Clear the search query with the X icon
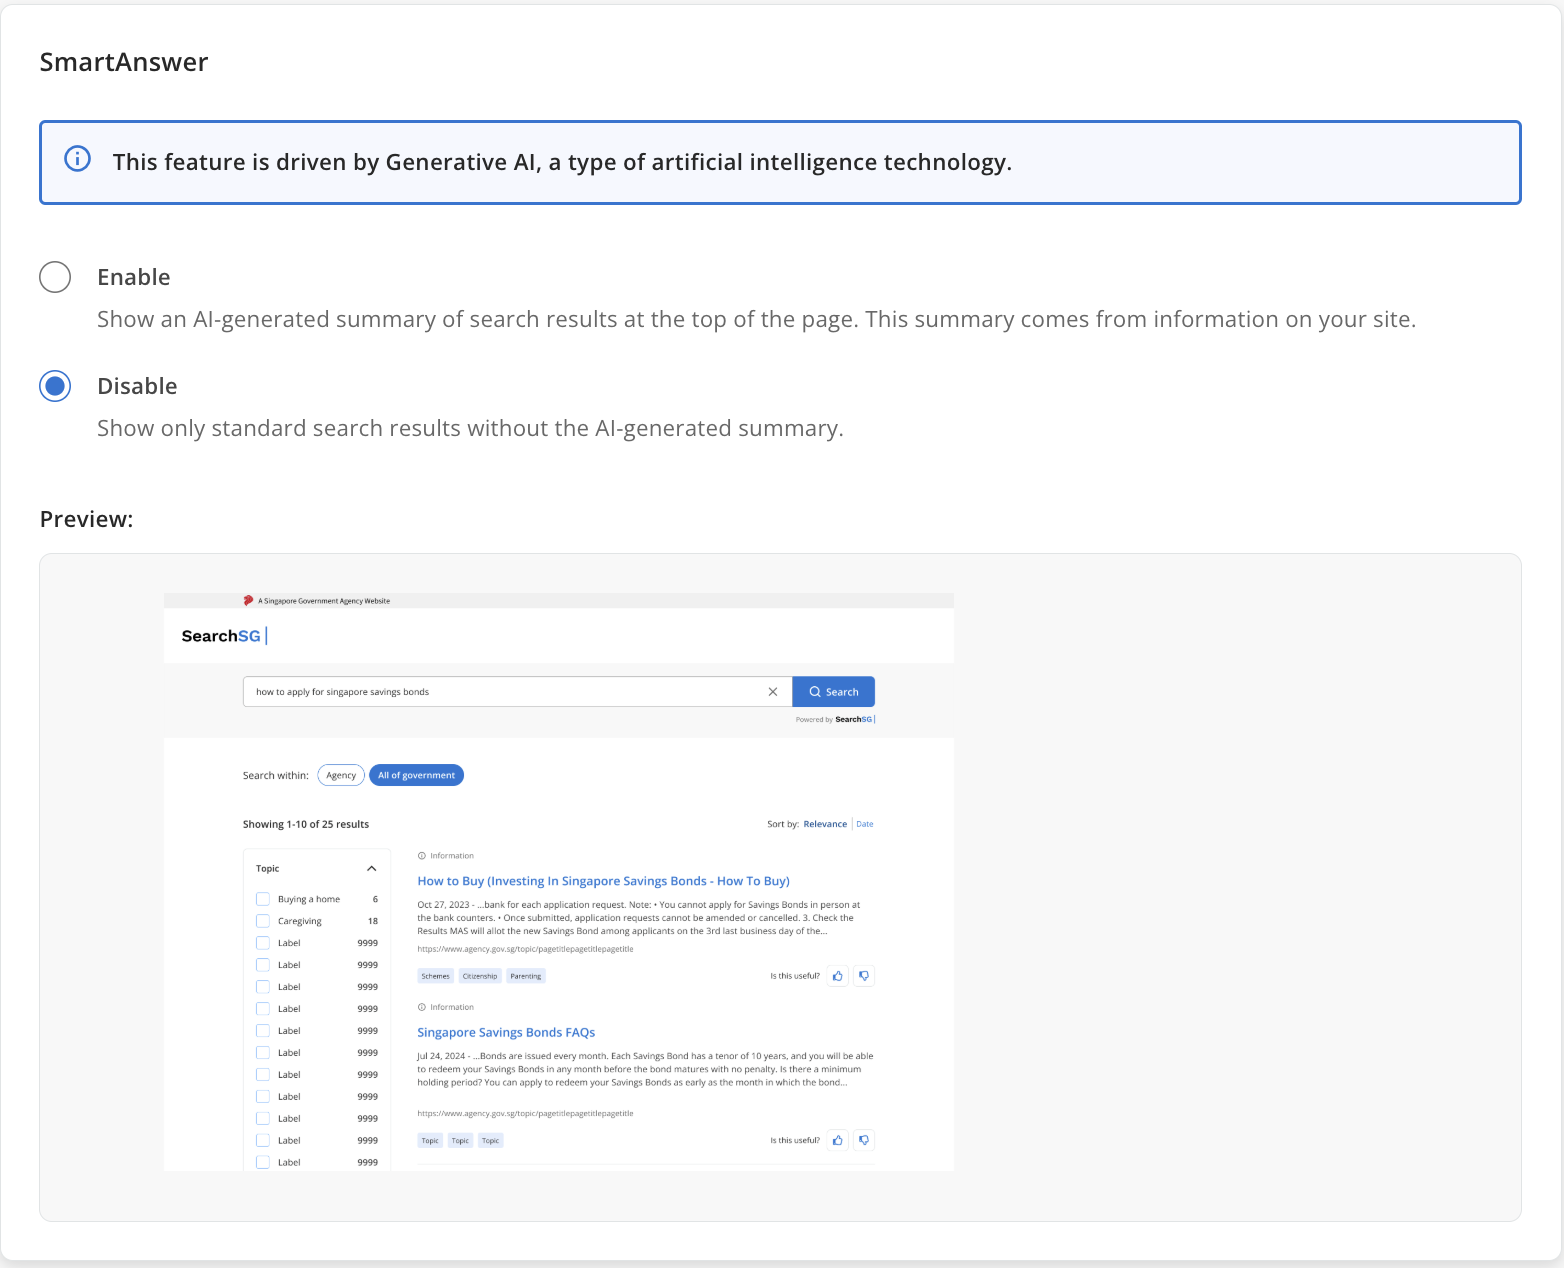The image size is (1564, 1268). click(773, 691)
